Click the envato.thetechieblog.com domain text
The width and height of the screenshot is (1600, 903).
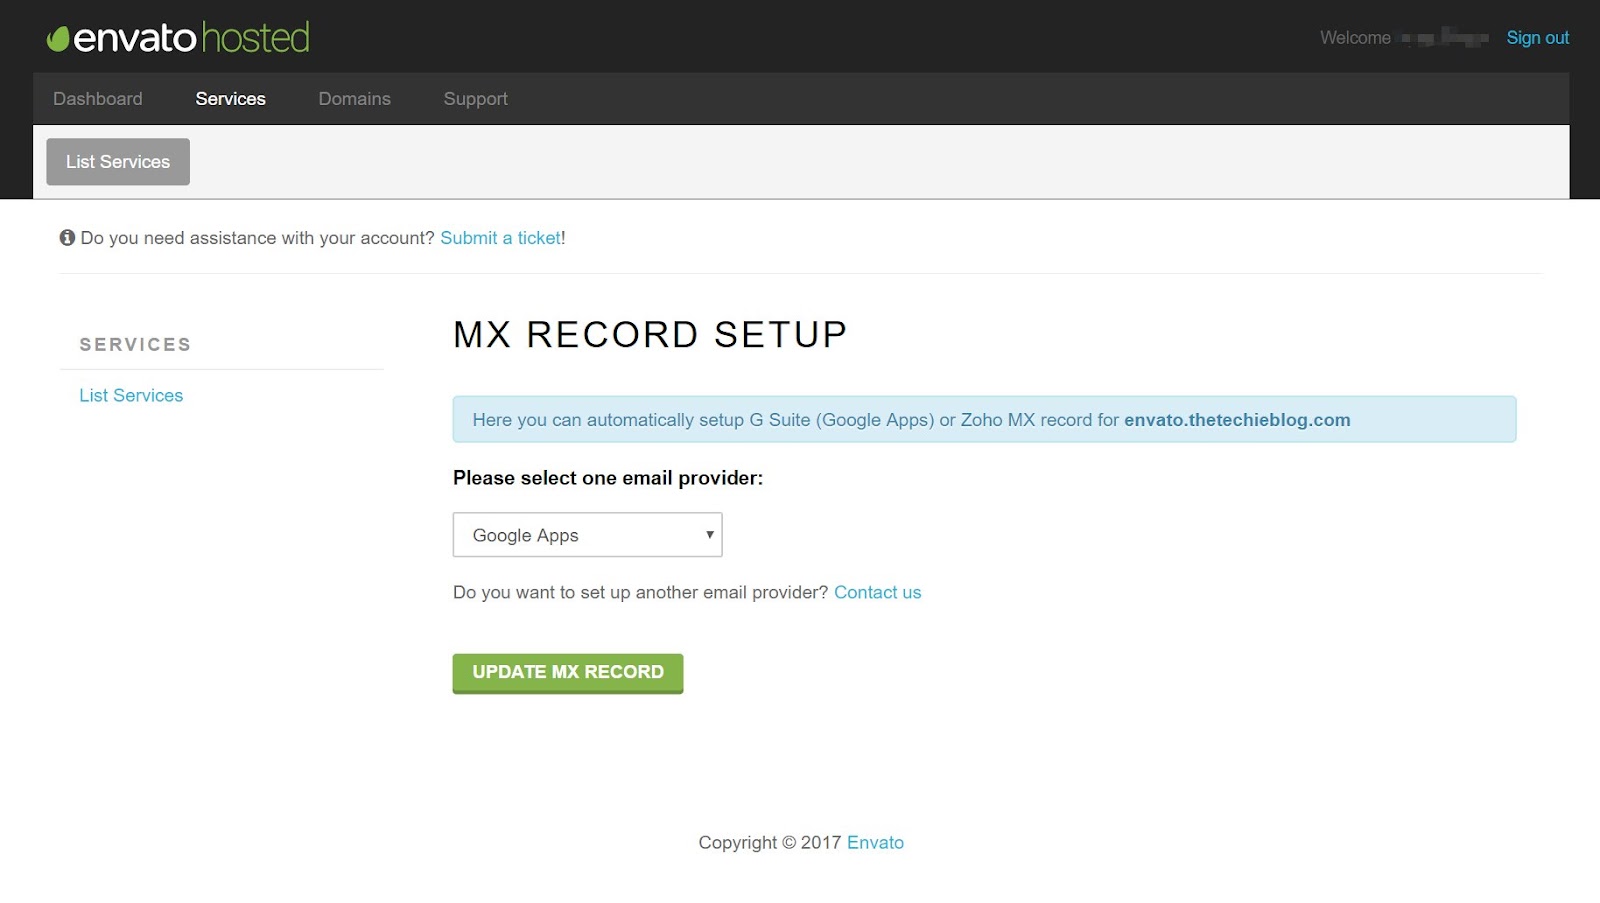click(1237, 420)
